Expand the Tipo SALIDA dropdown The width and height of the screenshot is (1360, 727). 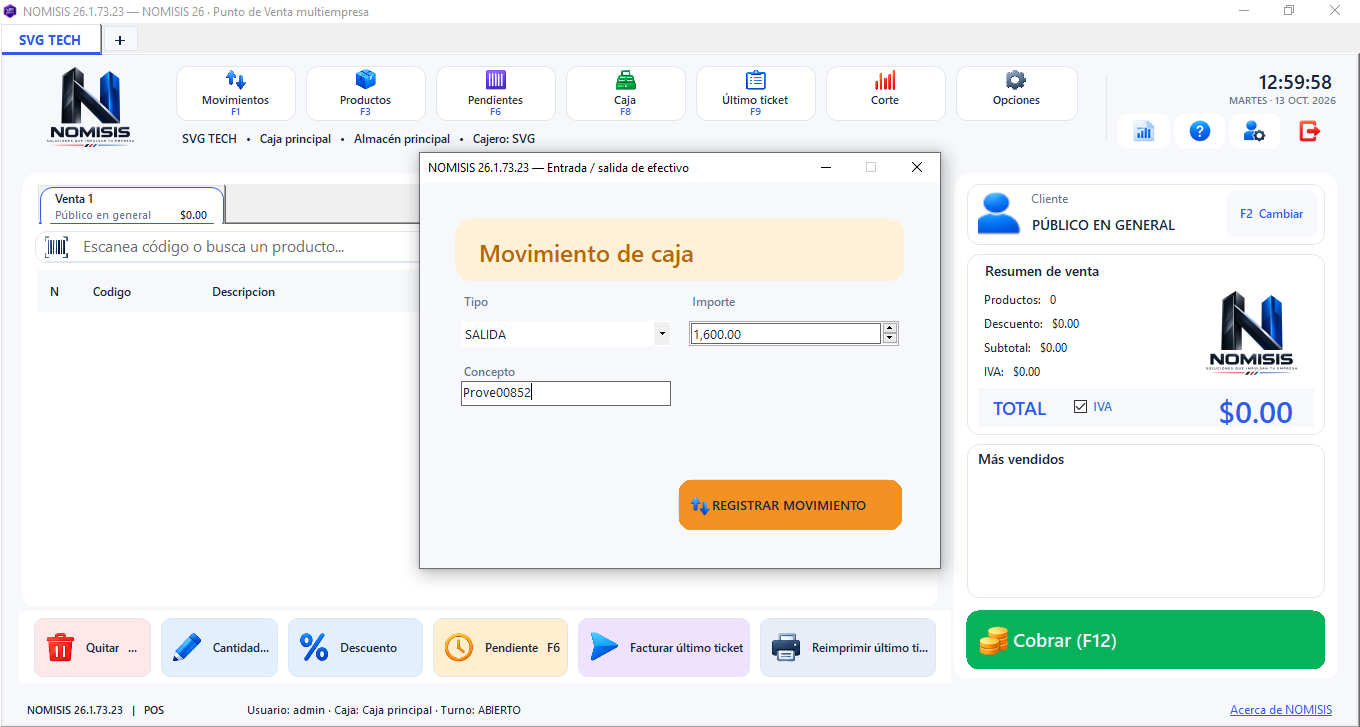pyautogui.click(x=661, y=334)
